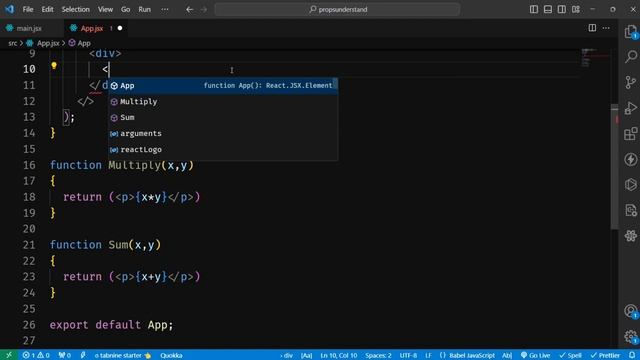Click App symbol in the breadcrumb
Screen dimensions: 640x360
tap(84, 43)
